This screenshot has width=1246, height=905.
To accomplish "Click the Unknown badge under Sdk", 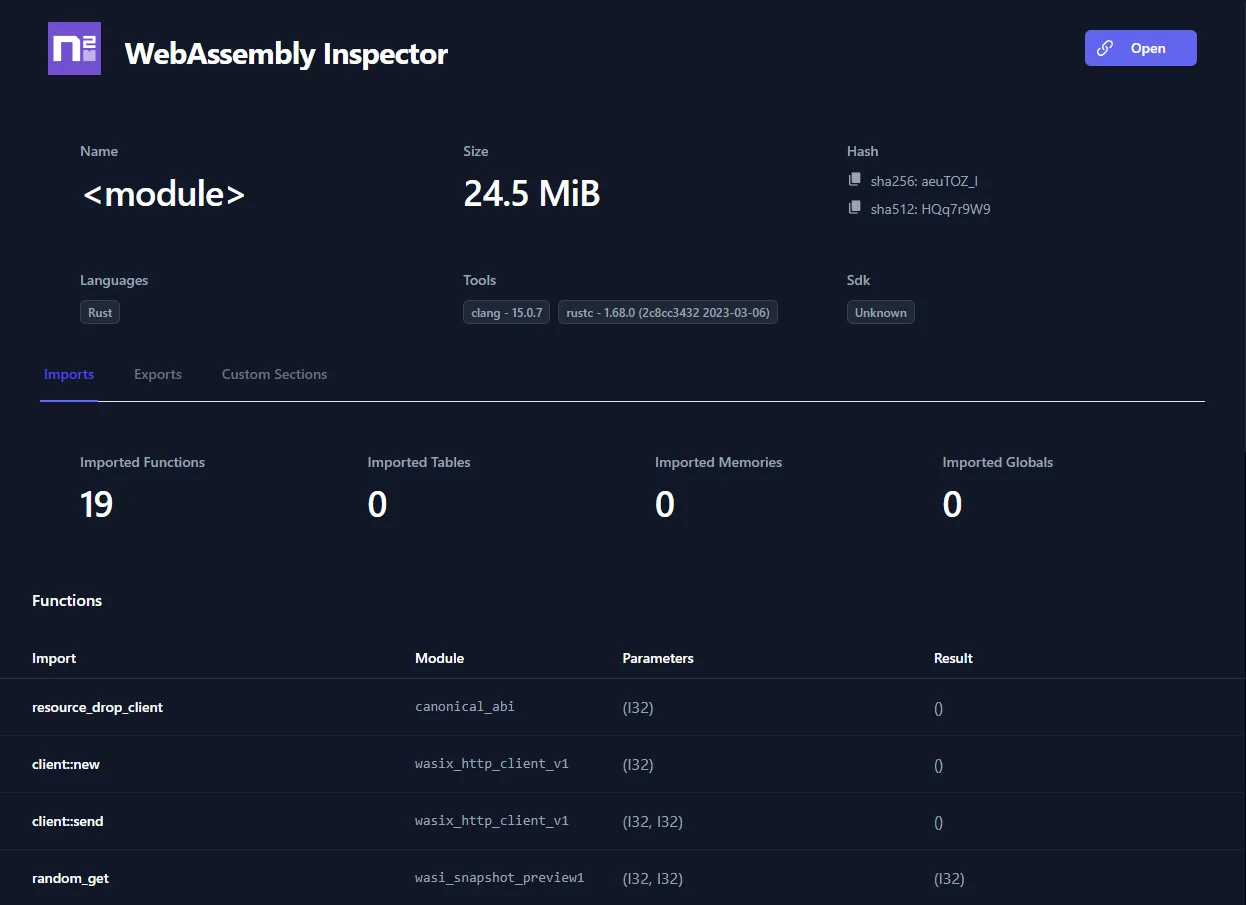I will 880,312.
